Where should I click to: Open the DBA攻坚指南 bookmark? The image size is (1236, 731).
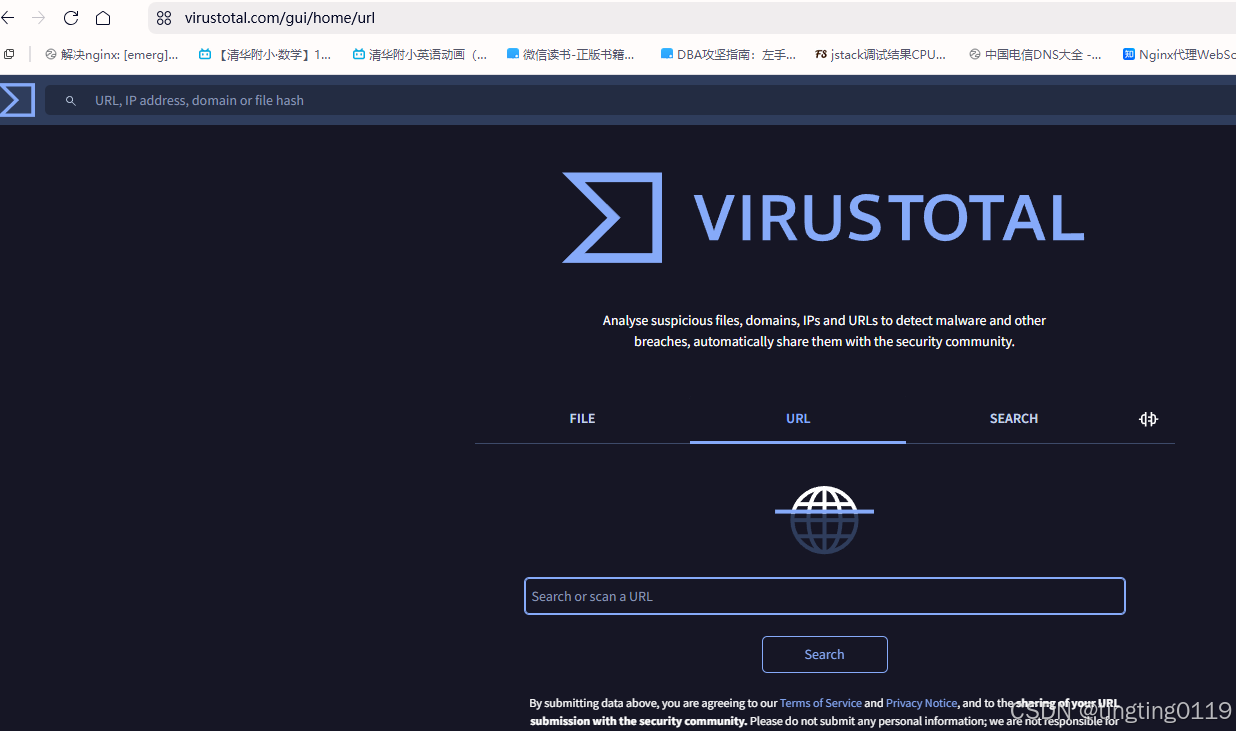pyautogui.click(x=729, y=55)
